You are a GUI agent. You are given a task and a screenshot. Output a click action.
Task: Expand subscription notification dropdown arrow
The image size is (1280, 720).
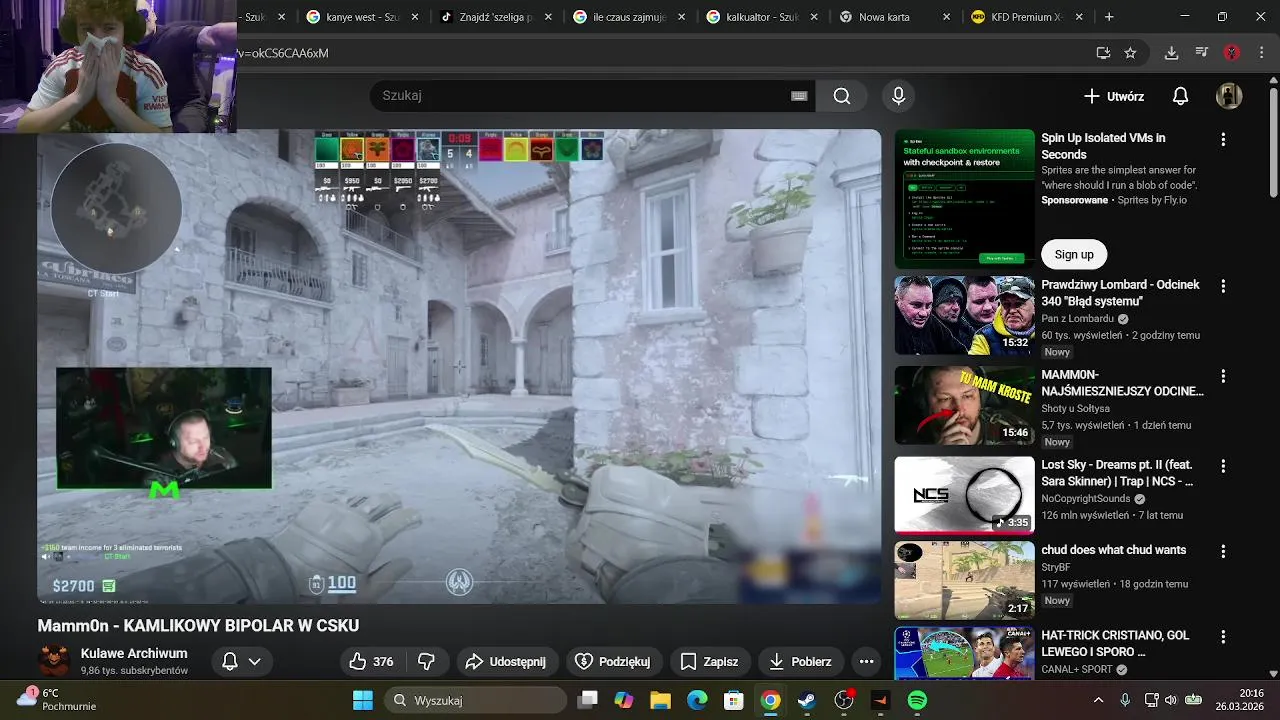point(254,662)
